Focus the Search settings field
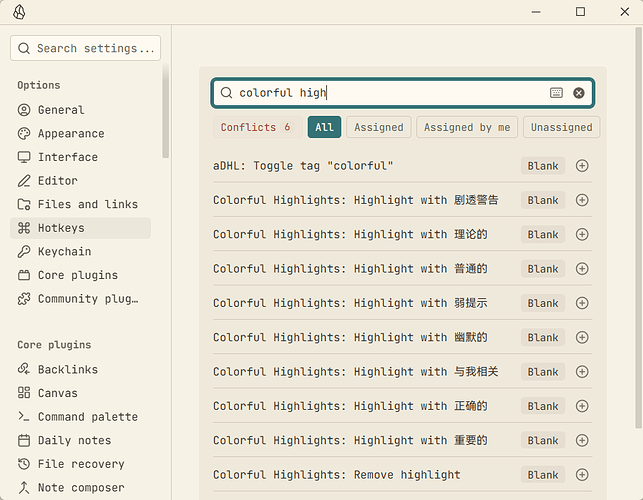Screen dimensions: 643x500 tap(85, 48)
